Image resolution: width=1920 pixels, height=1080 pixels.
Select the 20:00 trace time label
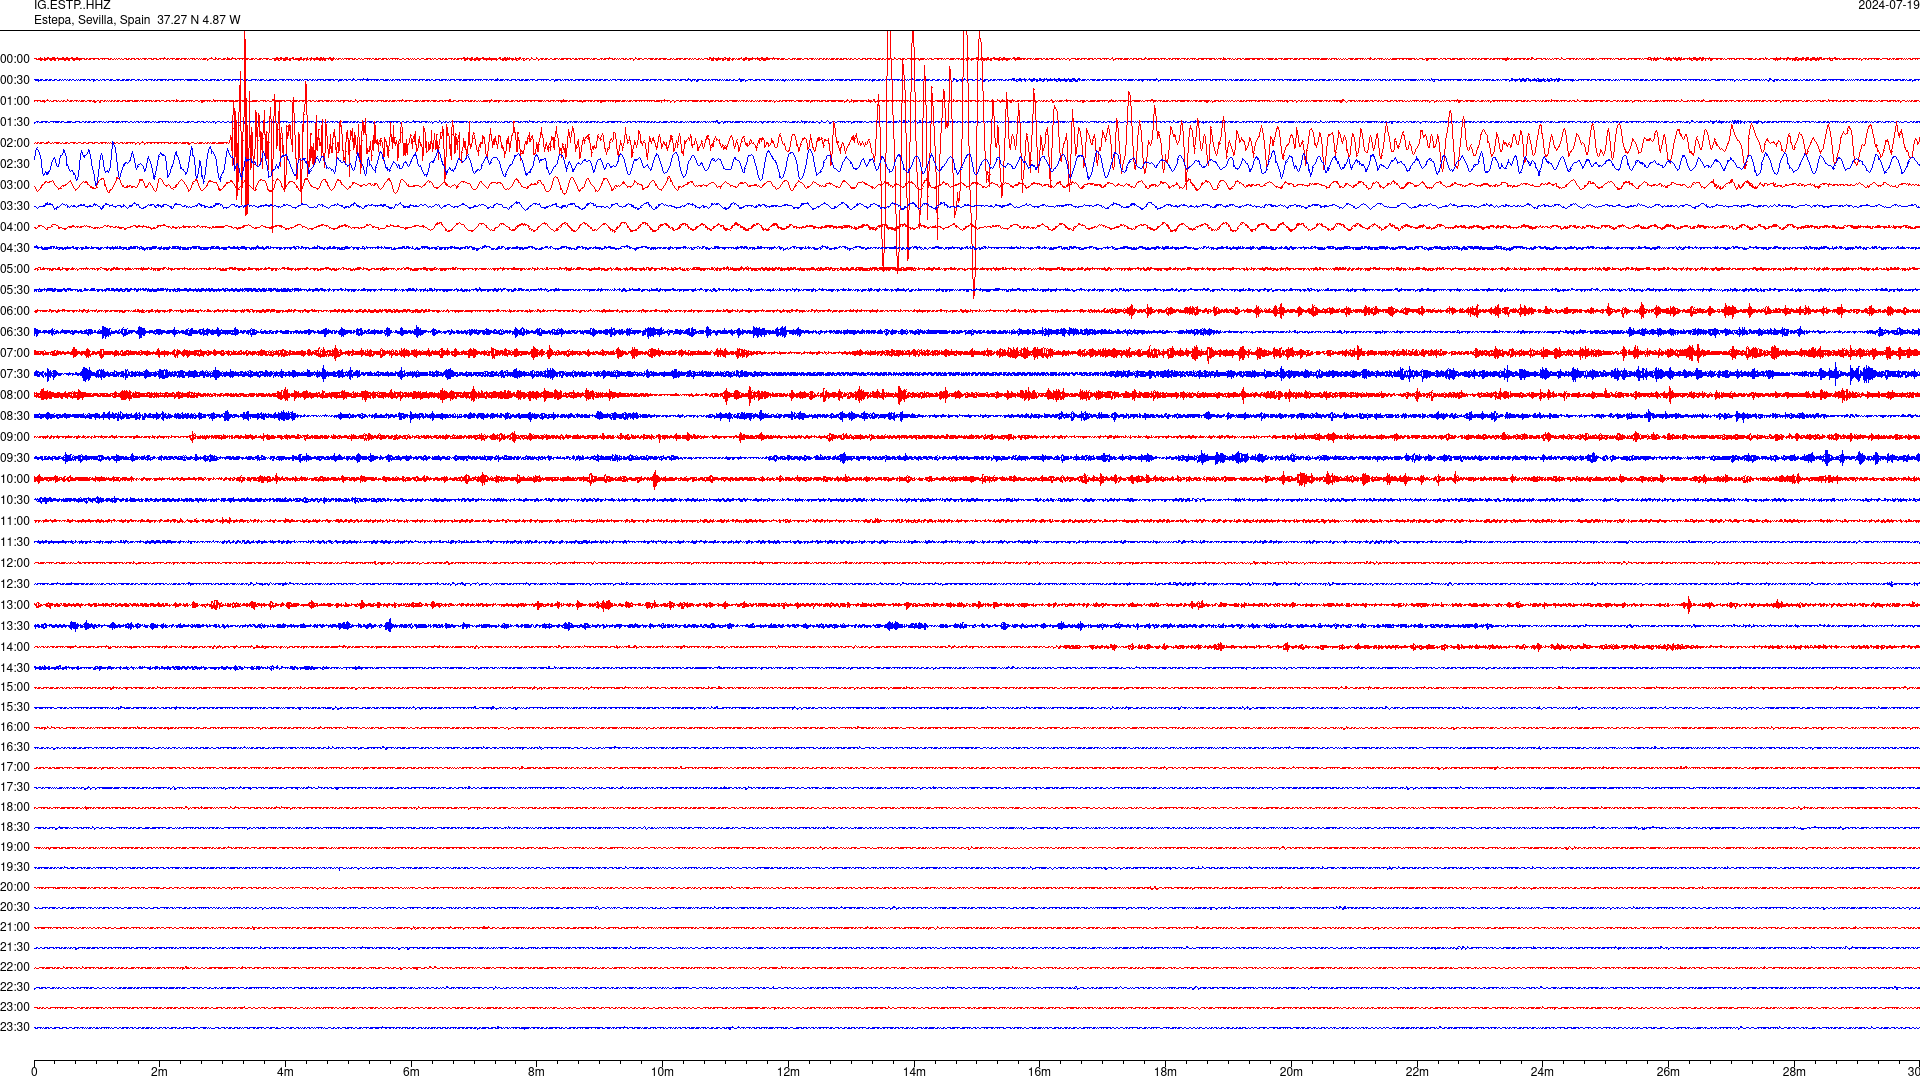(15, 887)
